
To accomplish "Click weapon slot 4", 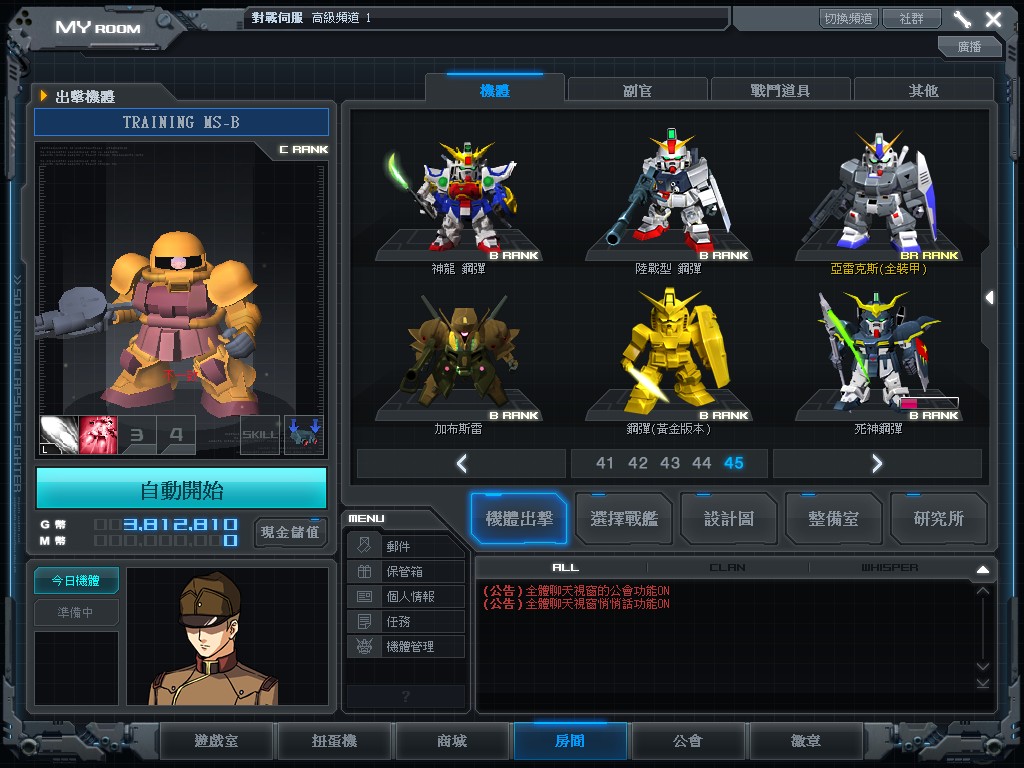I will 176,435.
